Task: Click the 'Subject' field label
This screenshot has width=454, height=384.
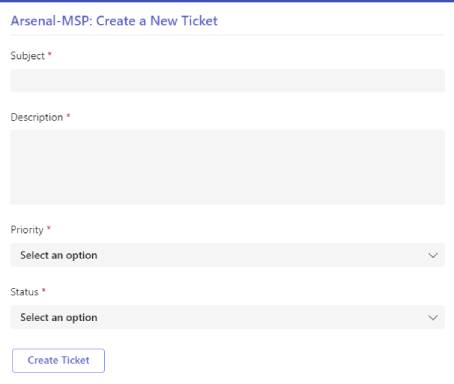Action: (28, 56)
